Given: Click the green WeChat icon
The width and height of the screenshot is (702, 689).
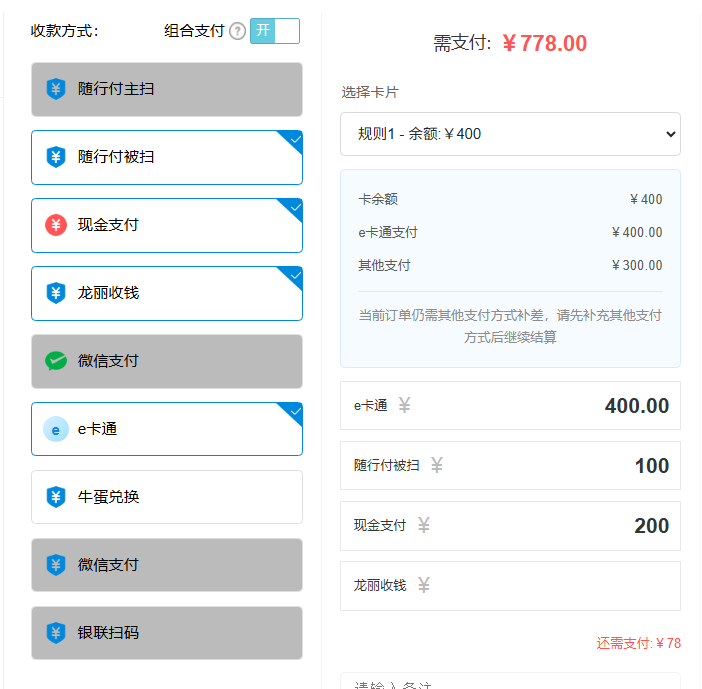Looking at the screenshot, I should point(56,361).
